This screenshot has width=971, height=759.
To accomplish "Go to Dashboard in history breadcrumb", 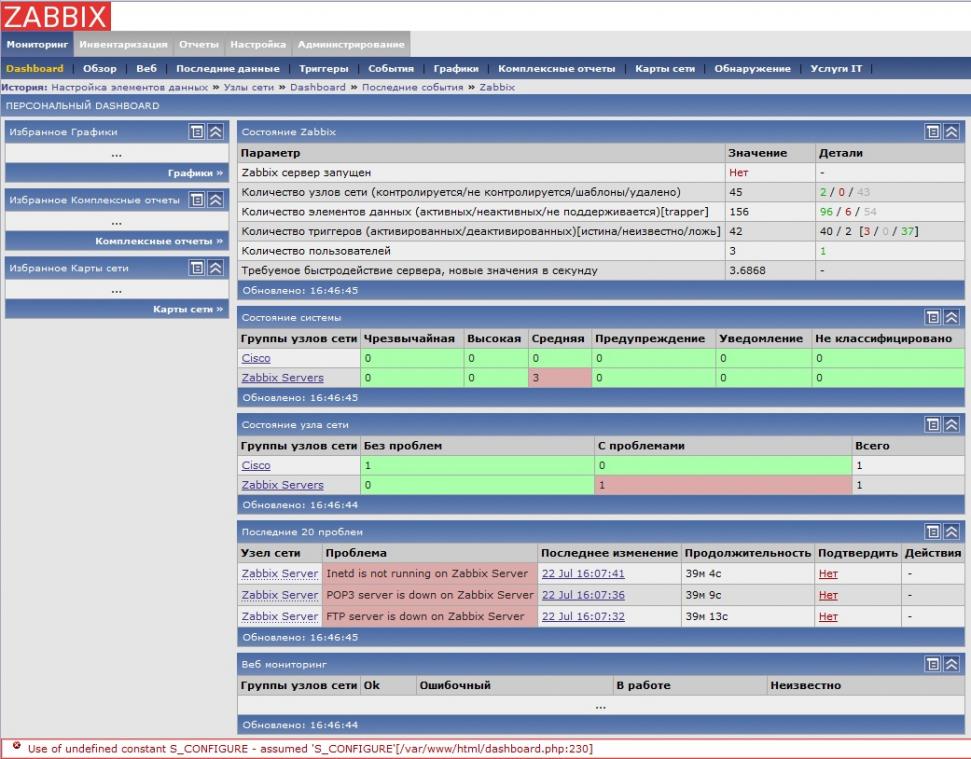I will tap(318, 87).
